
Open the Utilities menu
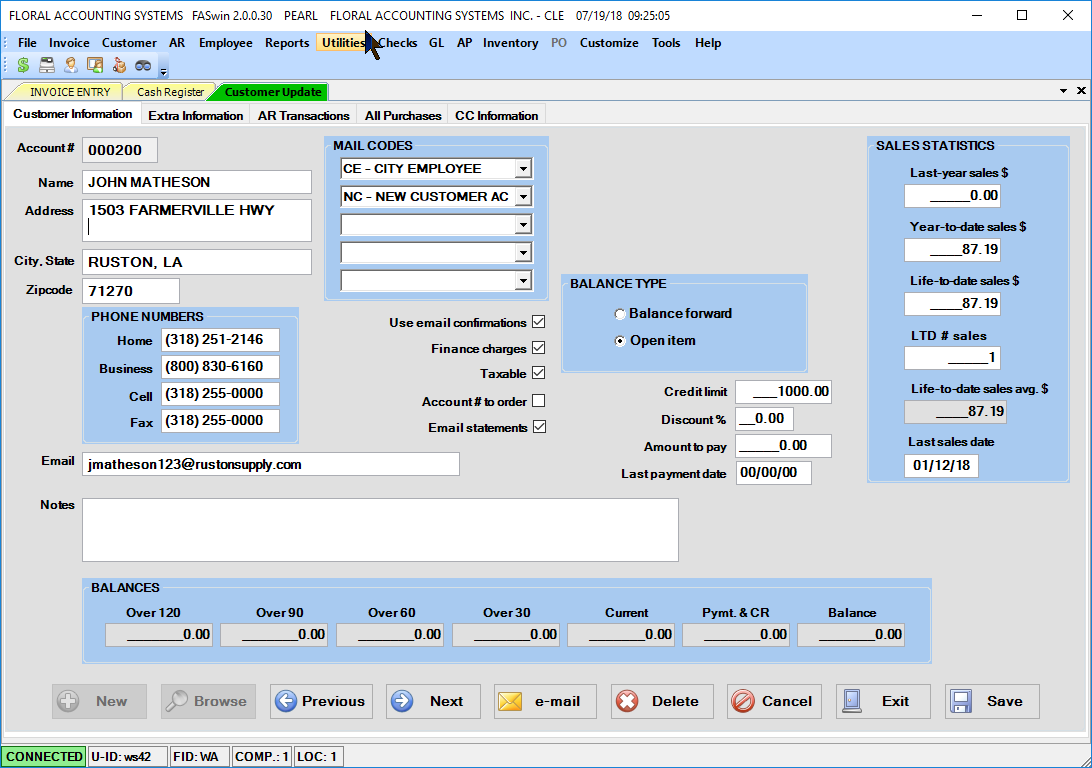tap(343, 42)
